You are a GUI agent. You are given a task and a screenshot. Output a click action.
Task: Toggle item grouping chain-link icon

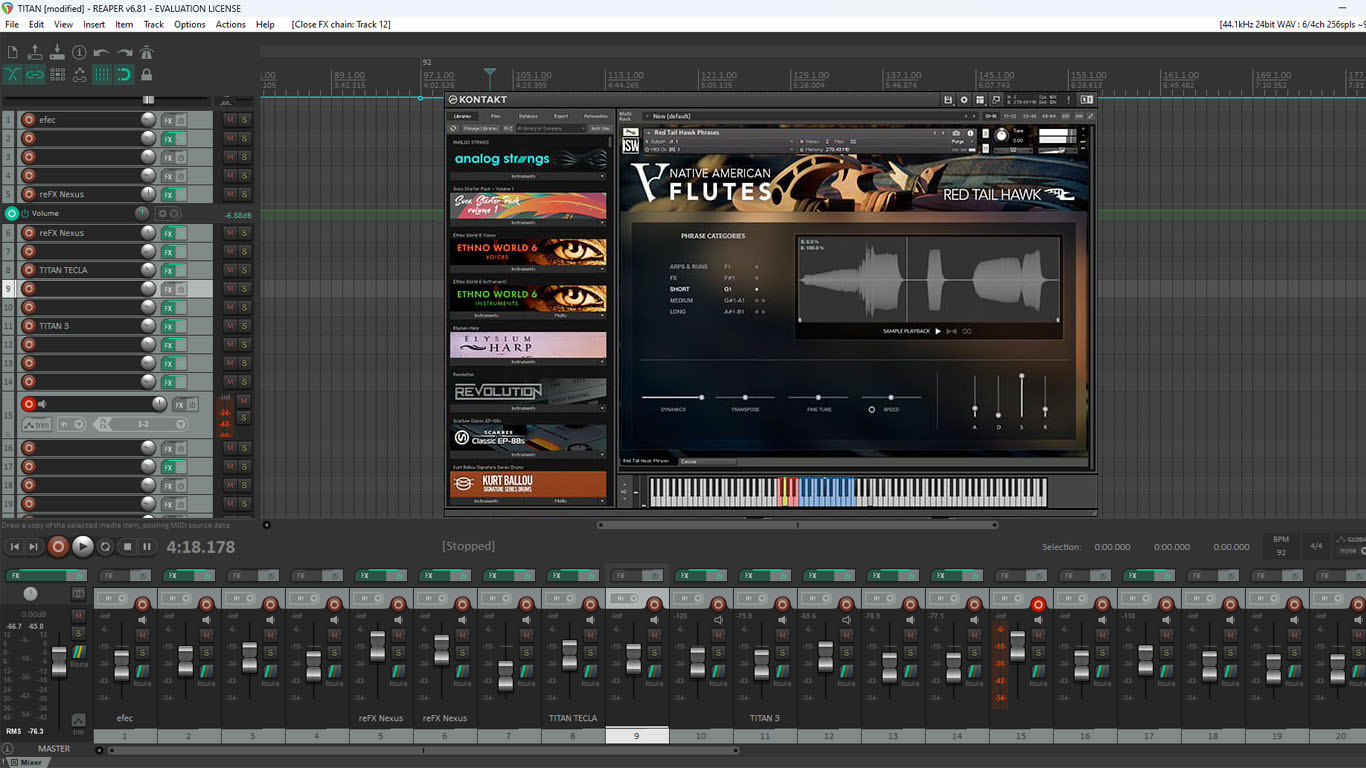click(x=35, y=74)
